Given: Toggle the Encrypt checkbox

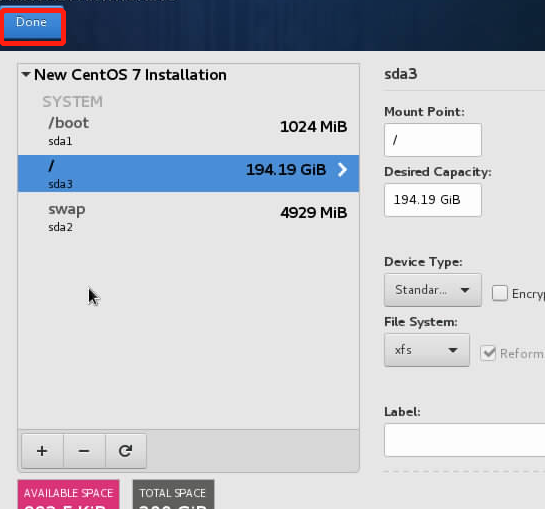Looking at the screenshot, I should [x=499, y=293].
